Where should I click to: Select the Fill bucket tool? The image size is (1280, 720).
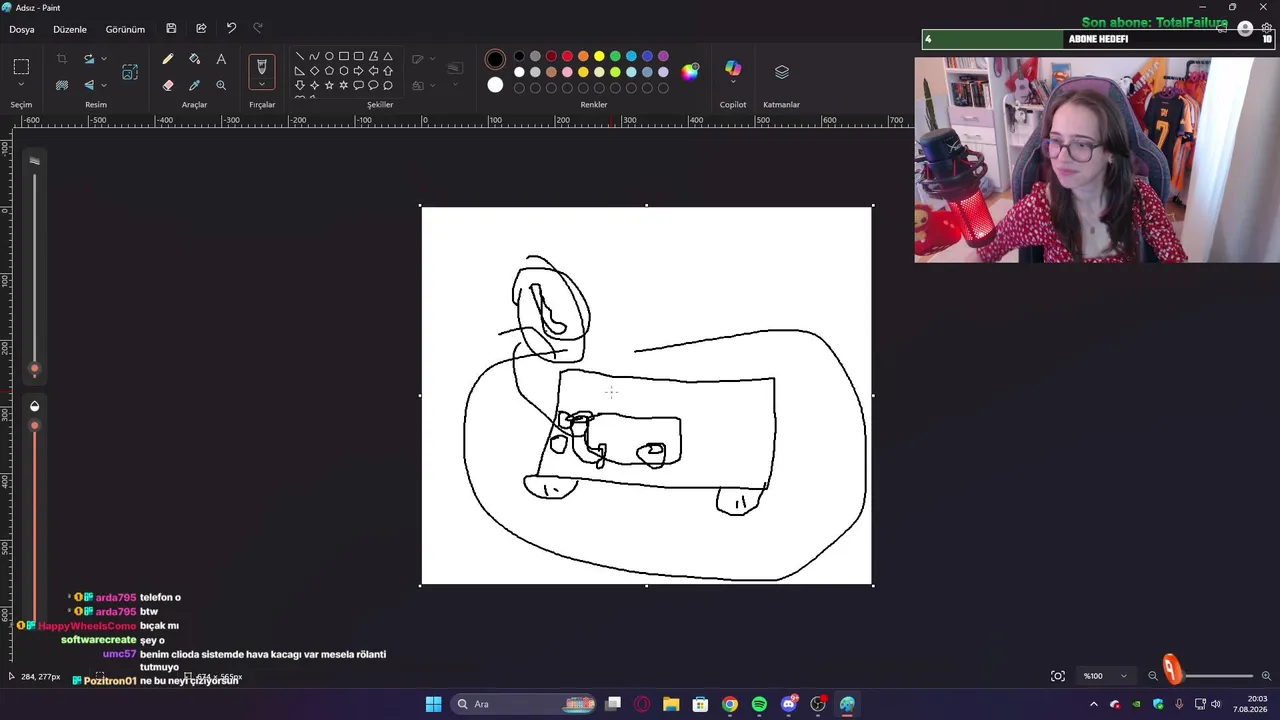point(194,60)
